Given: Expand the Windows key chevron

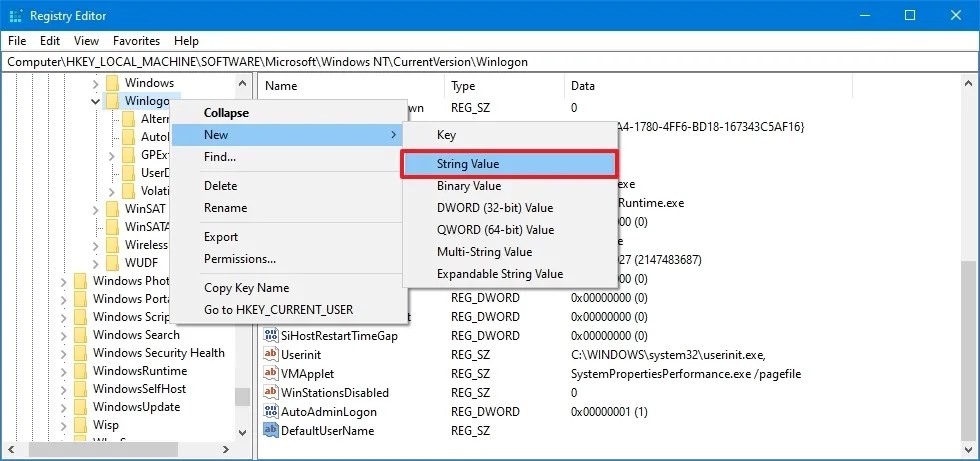Looking at the screenshot, I should (96, 83).
